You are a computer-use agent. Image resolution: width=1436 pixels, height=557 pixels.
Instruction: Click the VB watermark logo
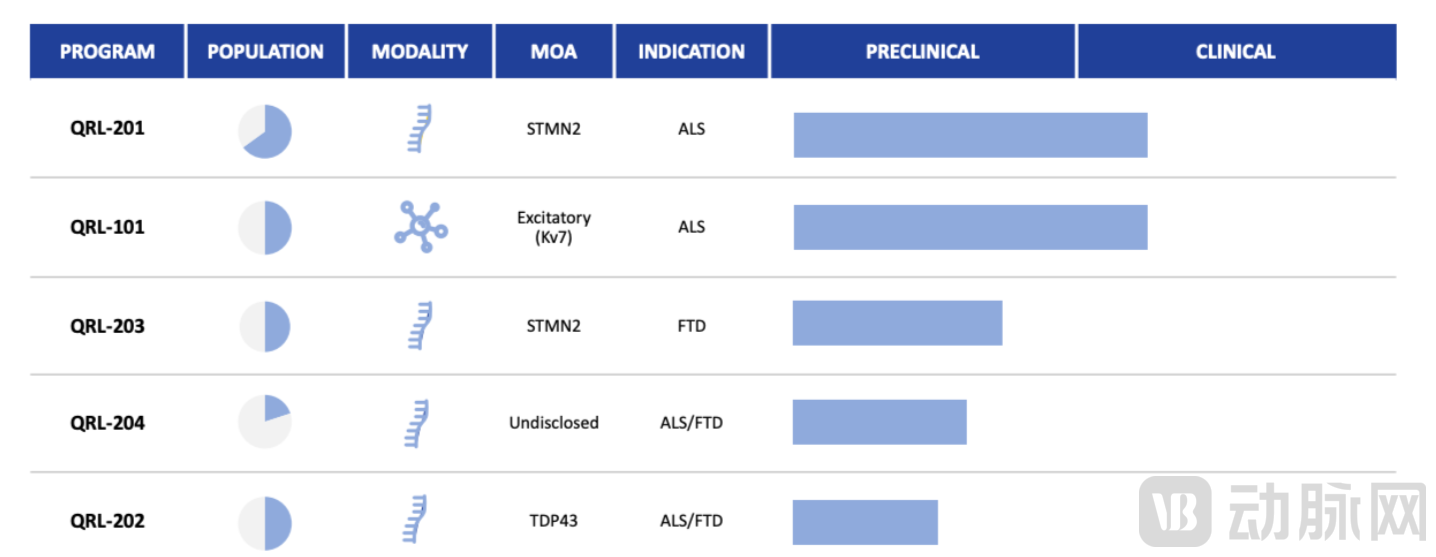point(1175,511)
